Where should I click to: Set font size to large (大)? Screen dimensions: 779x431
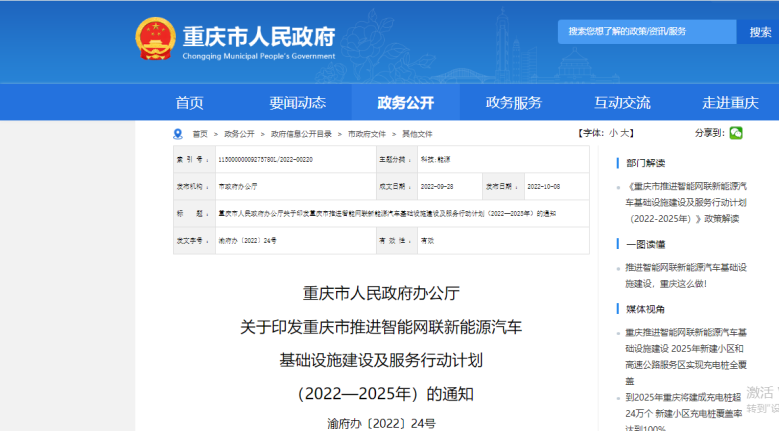pos(627,133)
